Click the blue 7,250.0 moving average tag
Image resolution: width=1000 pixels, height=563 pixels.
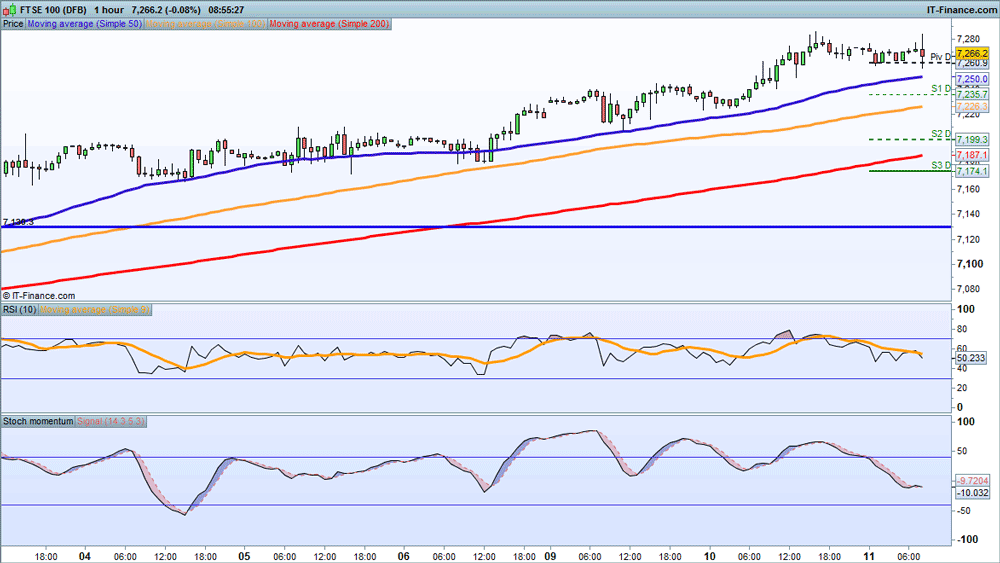pyautogui.click(x=972, y=79)
